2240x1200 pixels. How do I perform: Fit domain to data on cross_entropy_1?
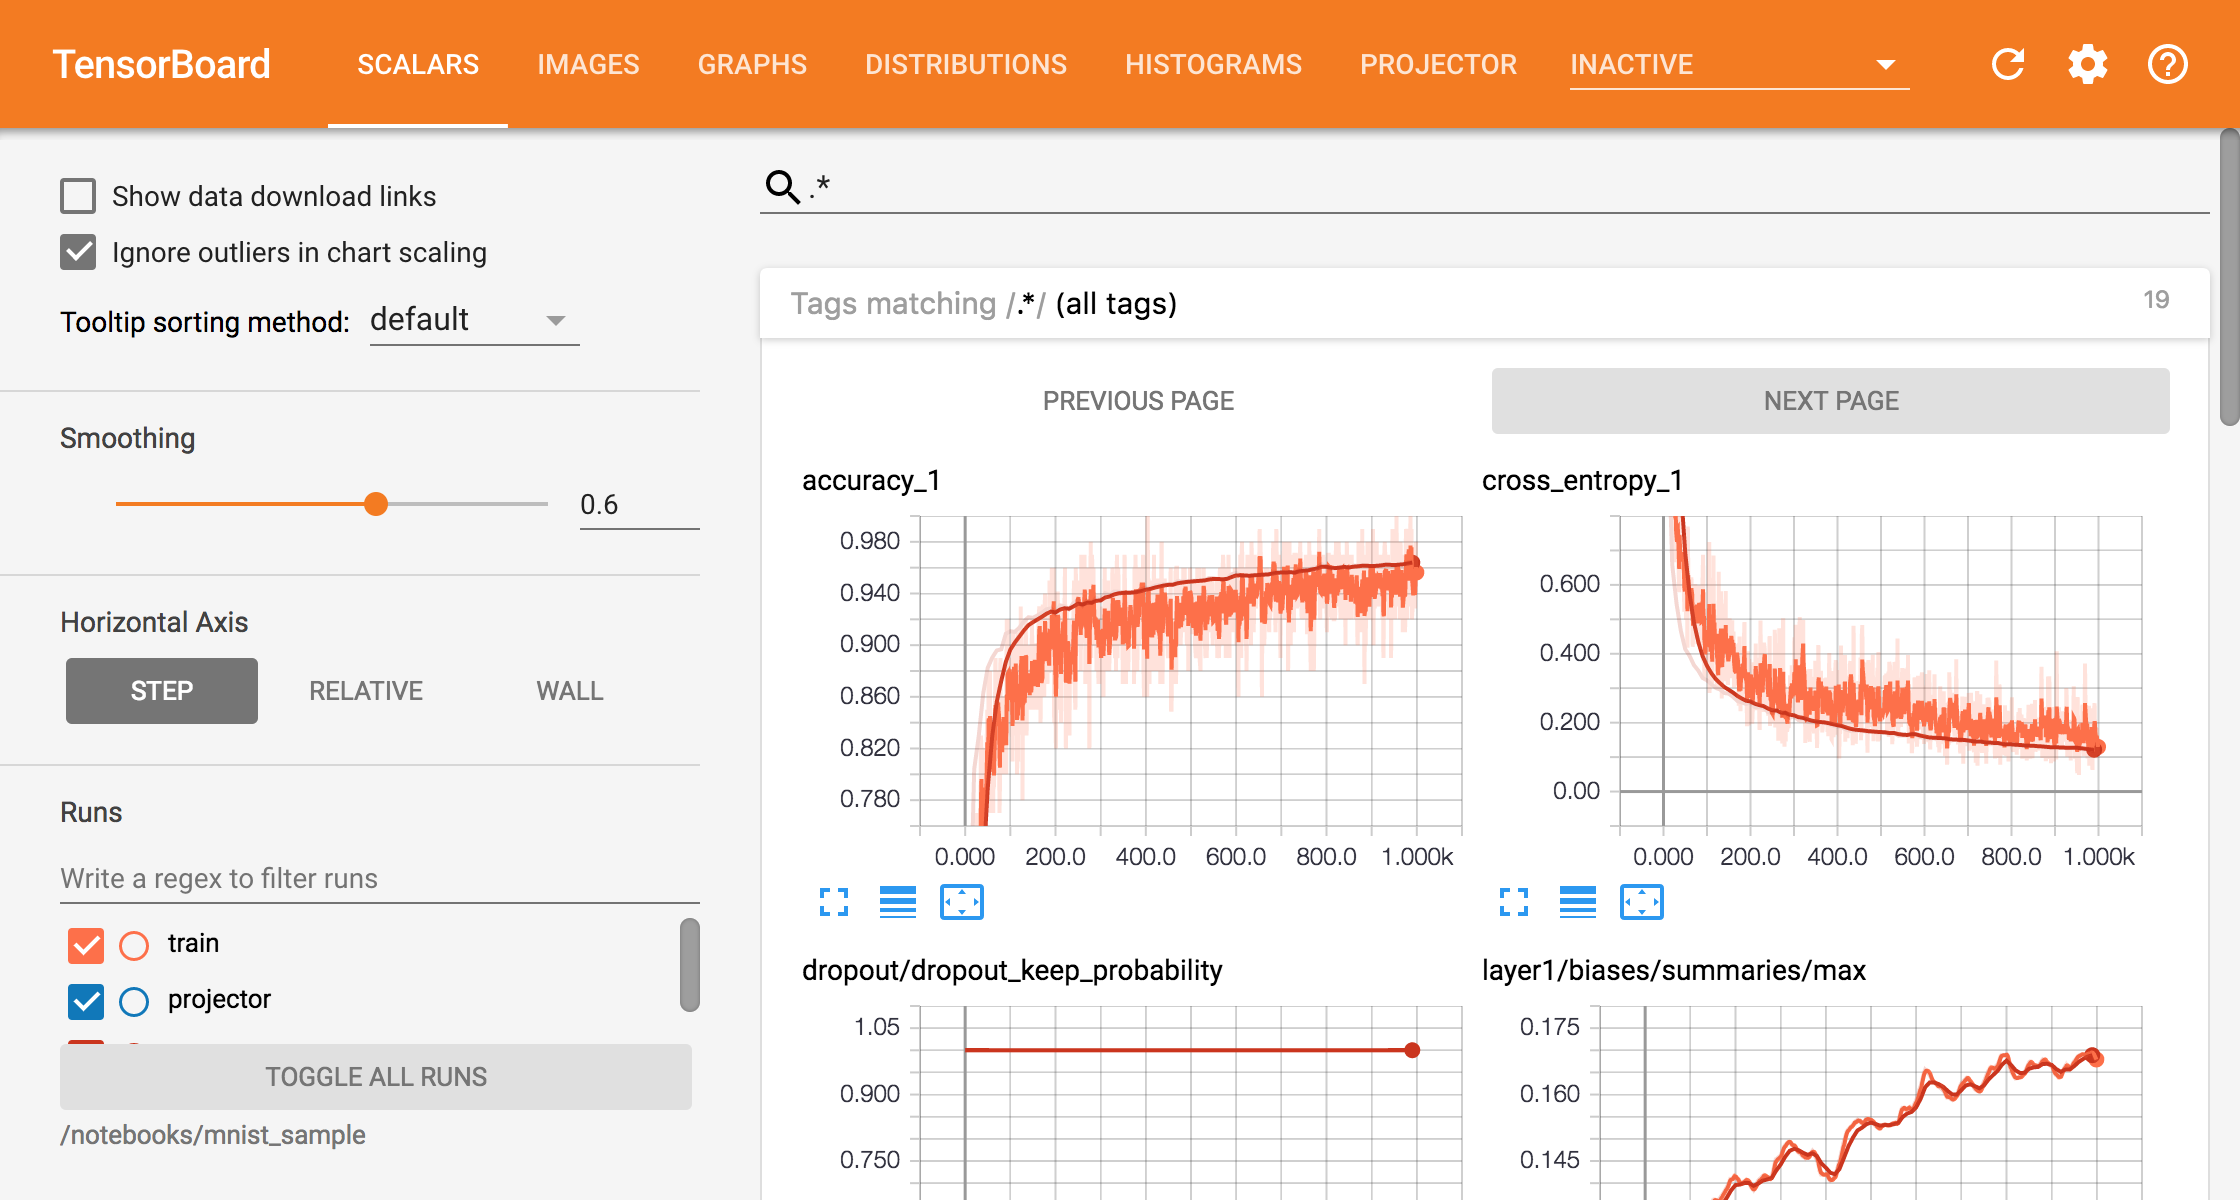pyautogui.click(x=1641, y=902)
